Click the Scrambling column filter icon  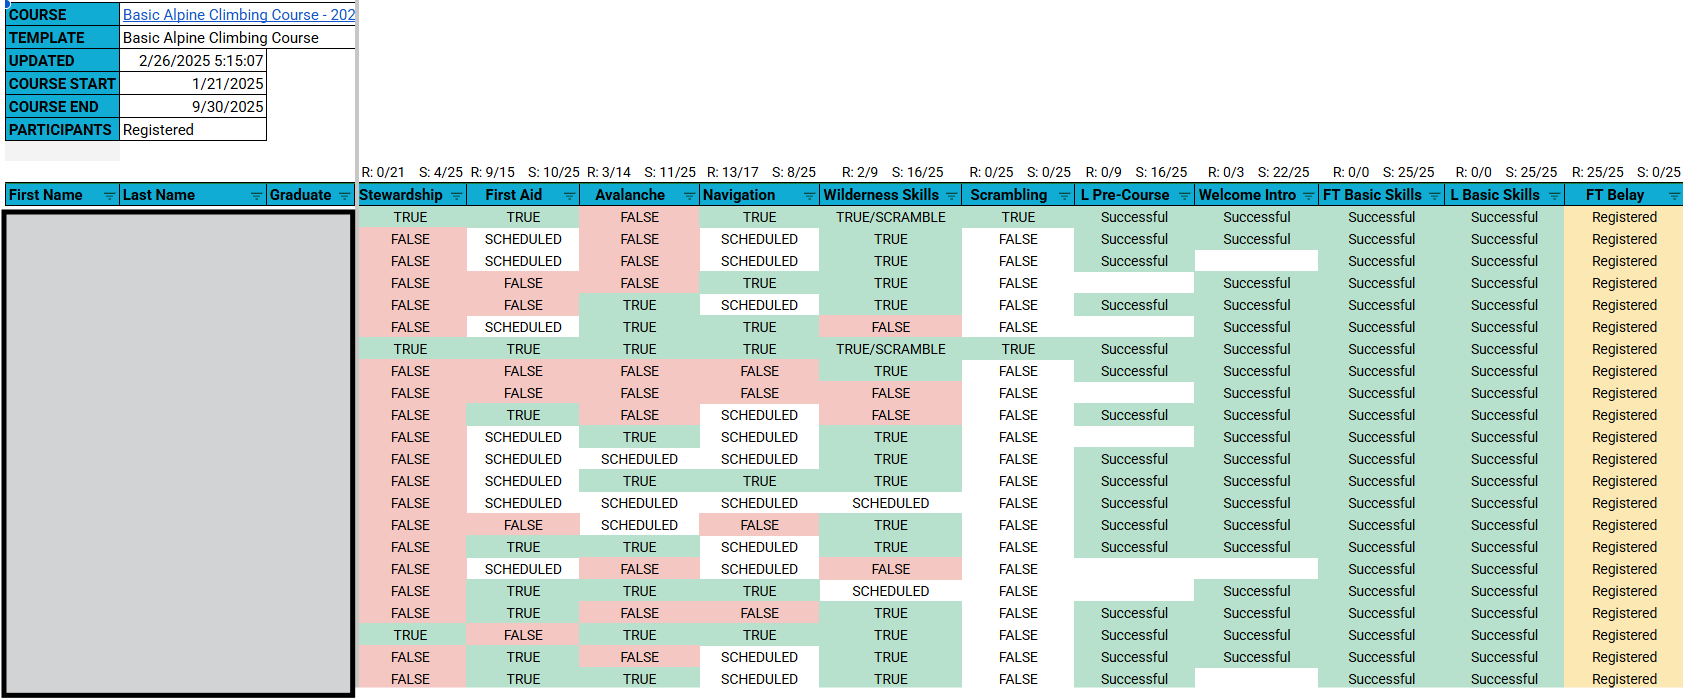[x=1064, y=196]
